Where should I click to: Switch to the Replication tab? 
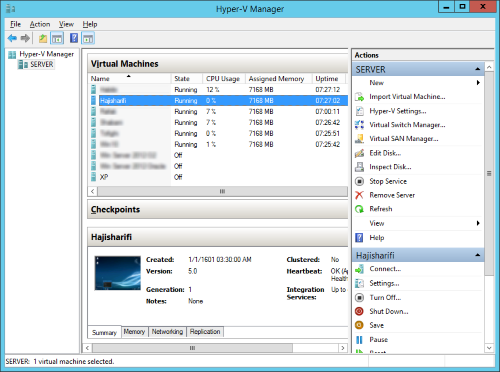pyautogui.click(x=205, y=332)
